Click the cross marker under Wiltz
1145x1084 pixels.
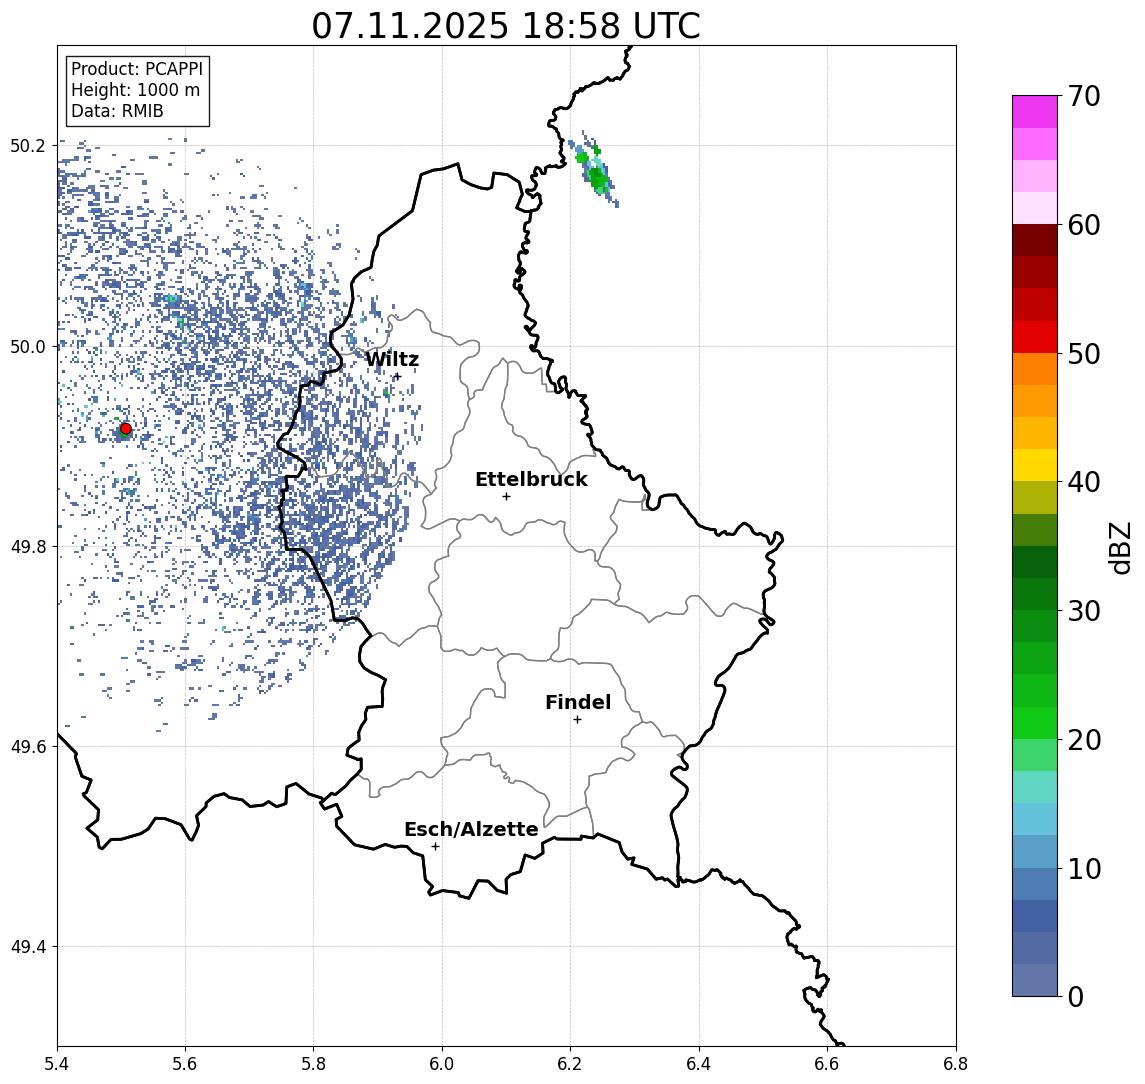(x=397, y=376)
